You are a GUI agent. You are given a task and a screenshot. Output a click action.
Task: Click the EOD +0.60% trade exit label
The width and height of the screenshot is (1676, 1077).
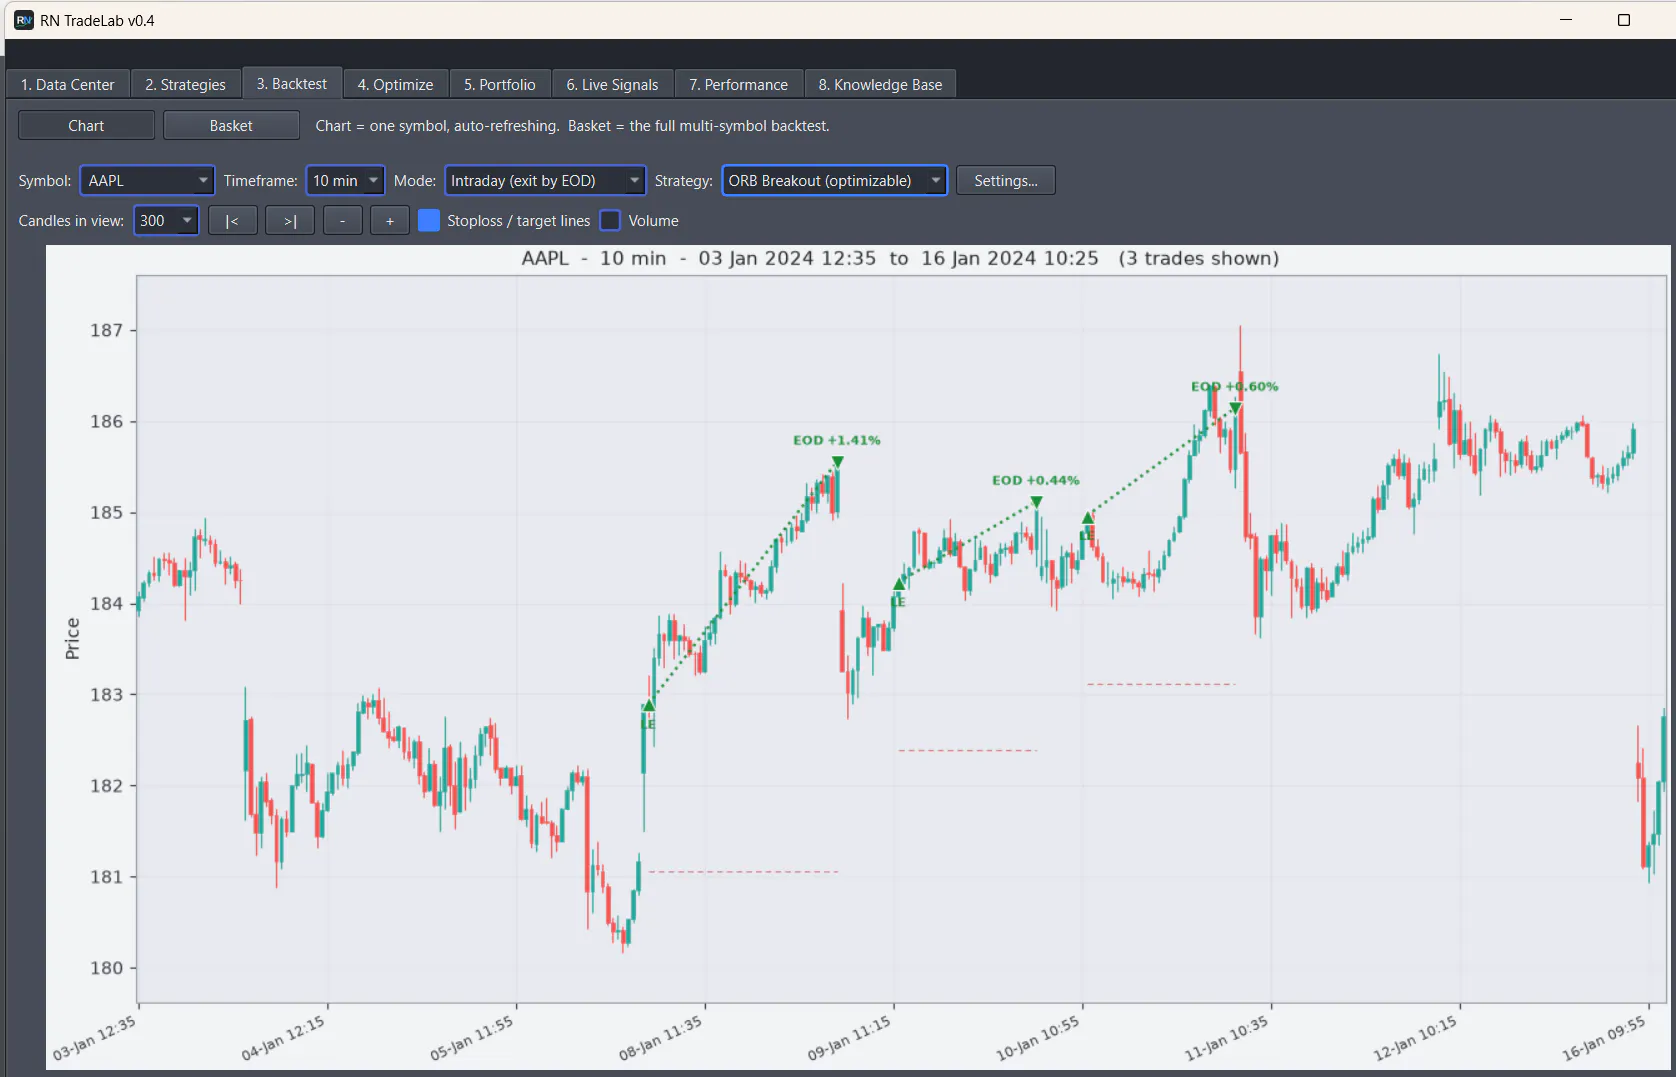pos(1235,386)
